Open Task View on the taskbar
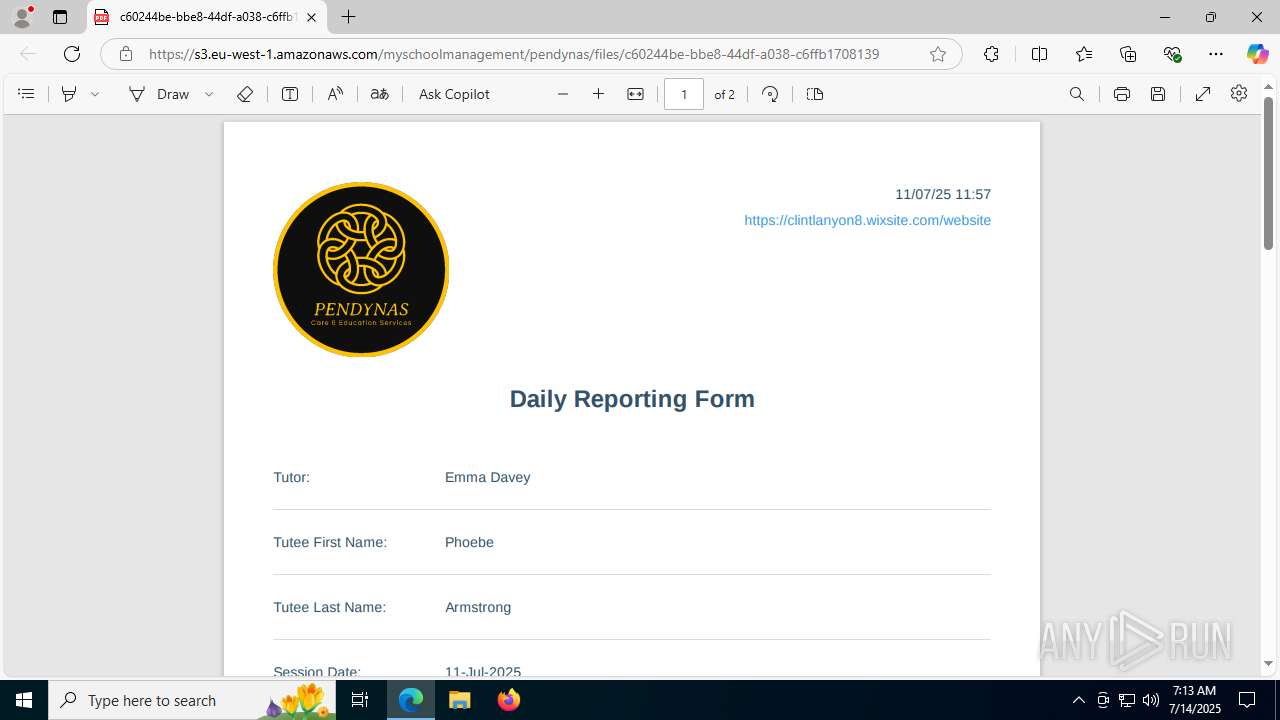The height and width of the screenshot is (720, 1280). [x=361, y=700]
